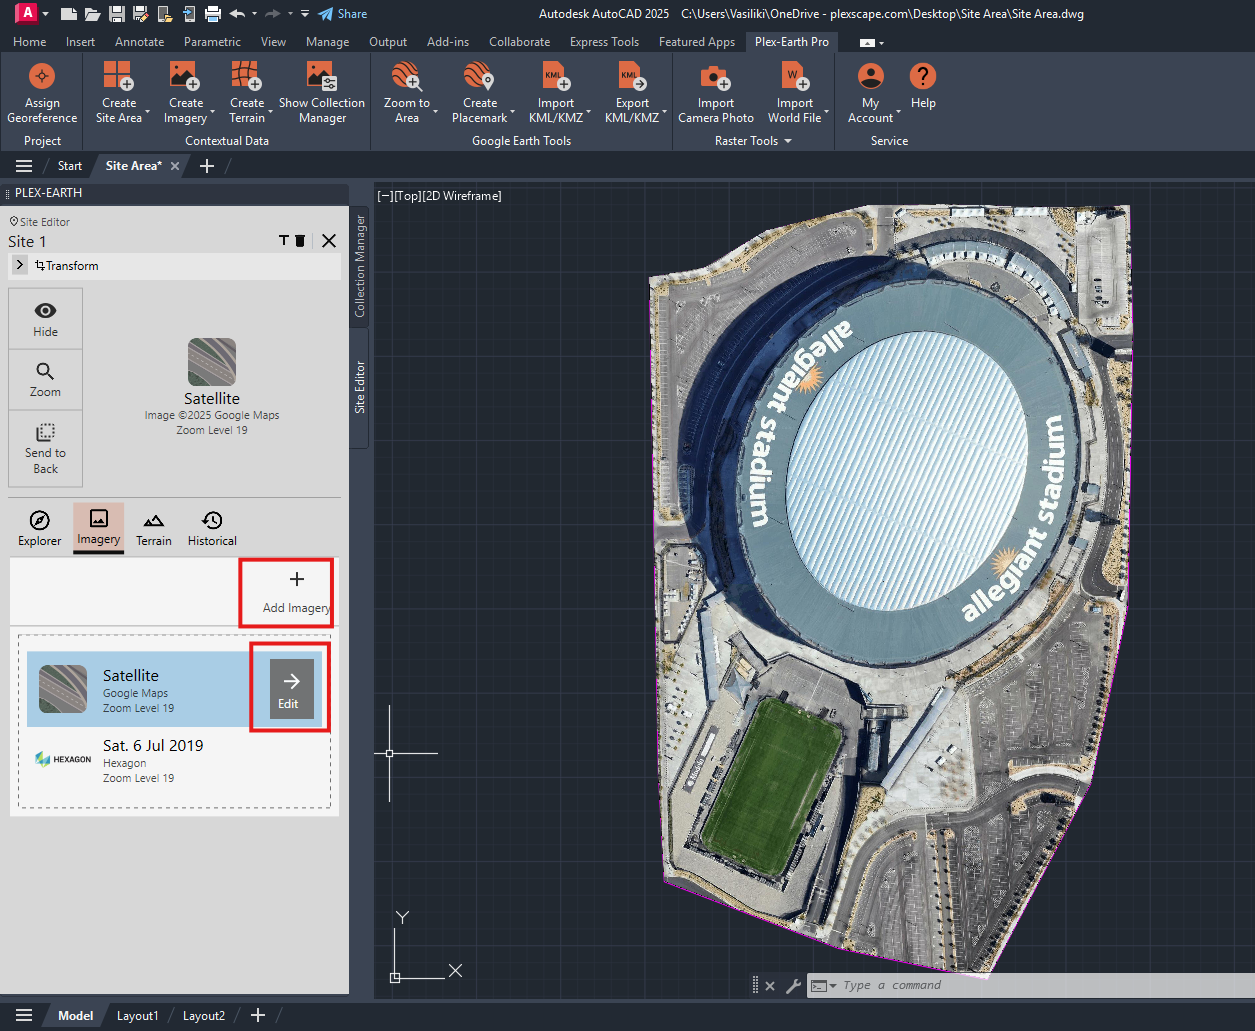Viewport: 1255px width, 1031px height.
Task: Click the Add Imagery button
Action: (295, 592)
